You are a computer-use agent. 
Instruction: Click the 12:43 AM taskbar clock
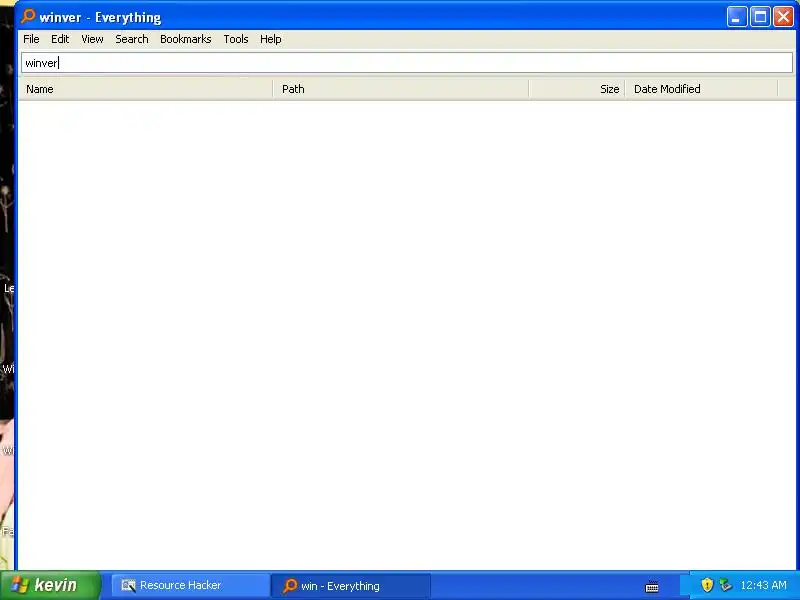click(x=763, y=585)
